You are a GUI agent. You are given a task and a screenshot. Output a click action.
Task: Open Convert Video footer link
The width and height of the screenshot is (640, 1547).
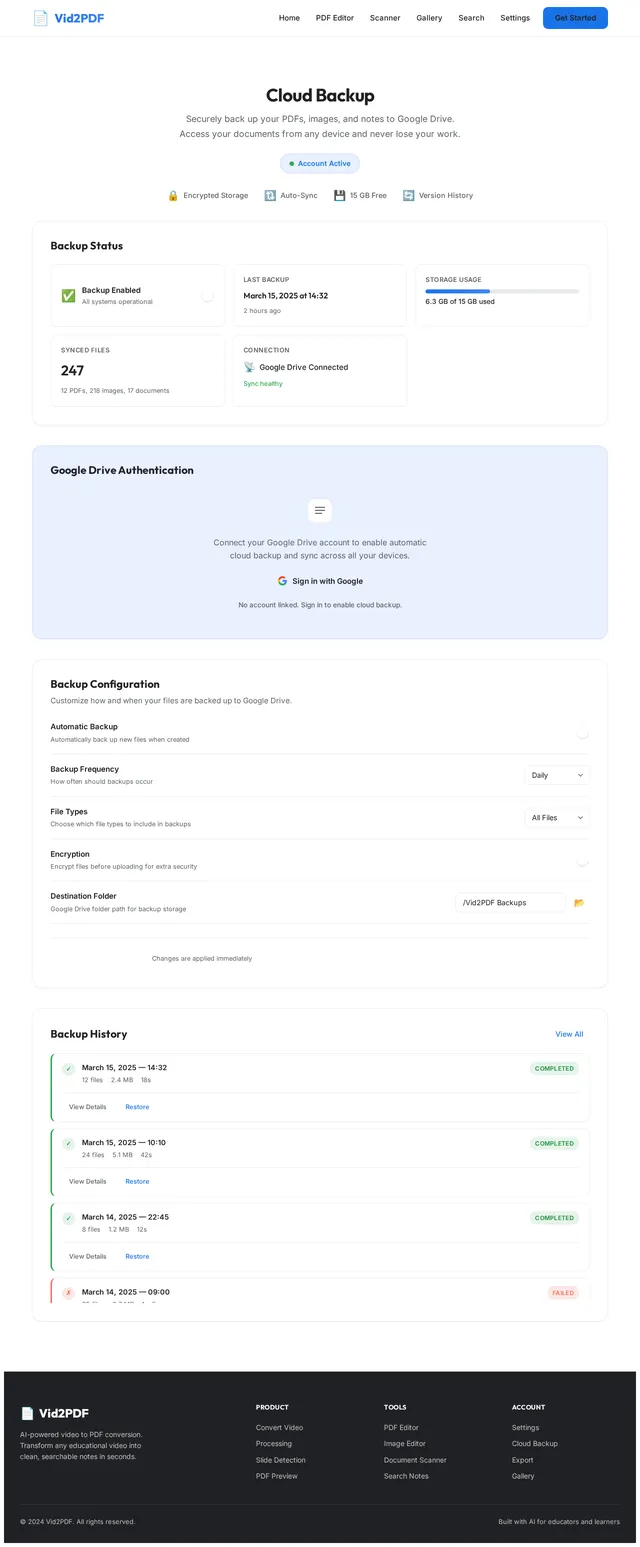(x=279, y=1428)
